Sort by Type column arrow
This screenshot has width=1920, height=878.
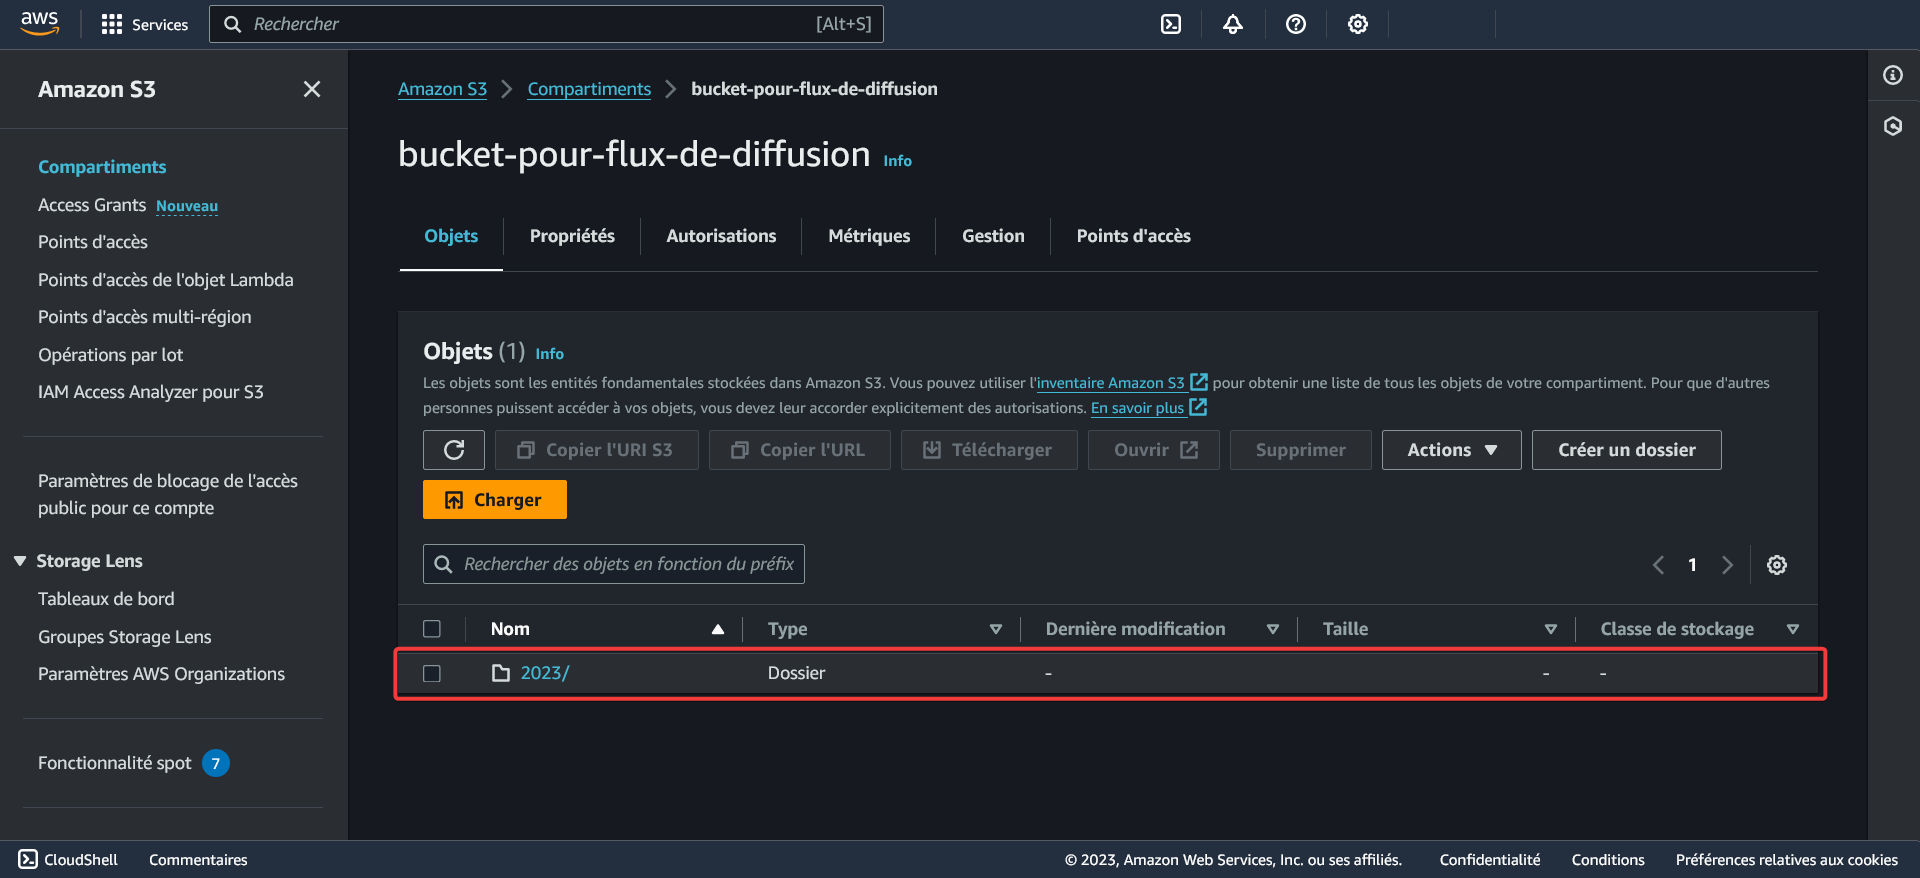tap(996, 629)
